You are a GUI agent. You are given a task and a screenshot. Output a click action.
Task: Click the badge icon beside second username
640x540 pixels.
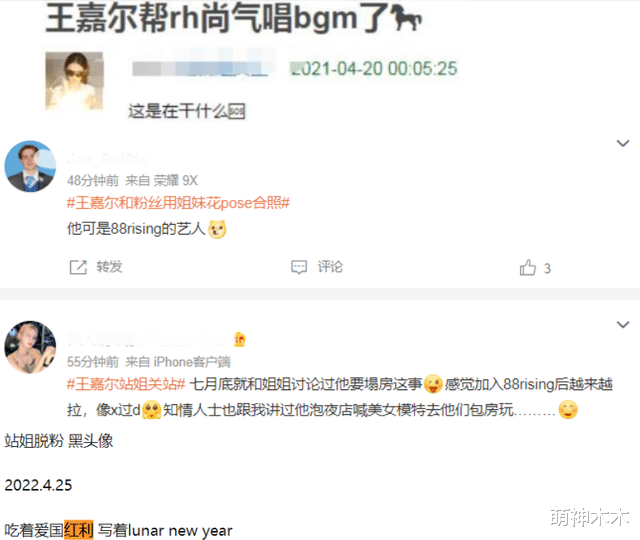tap(240, 339)
